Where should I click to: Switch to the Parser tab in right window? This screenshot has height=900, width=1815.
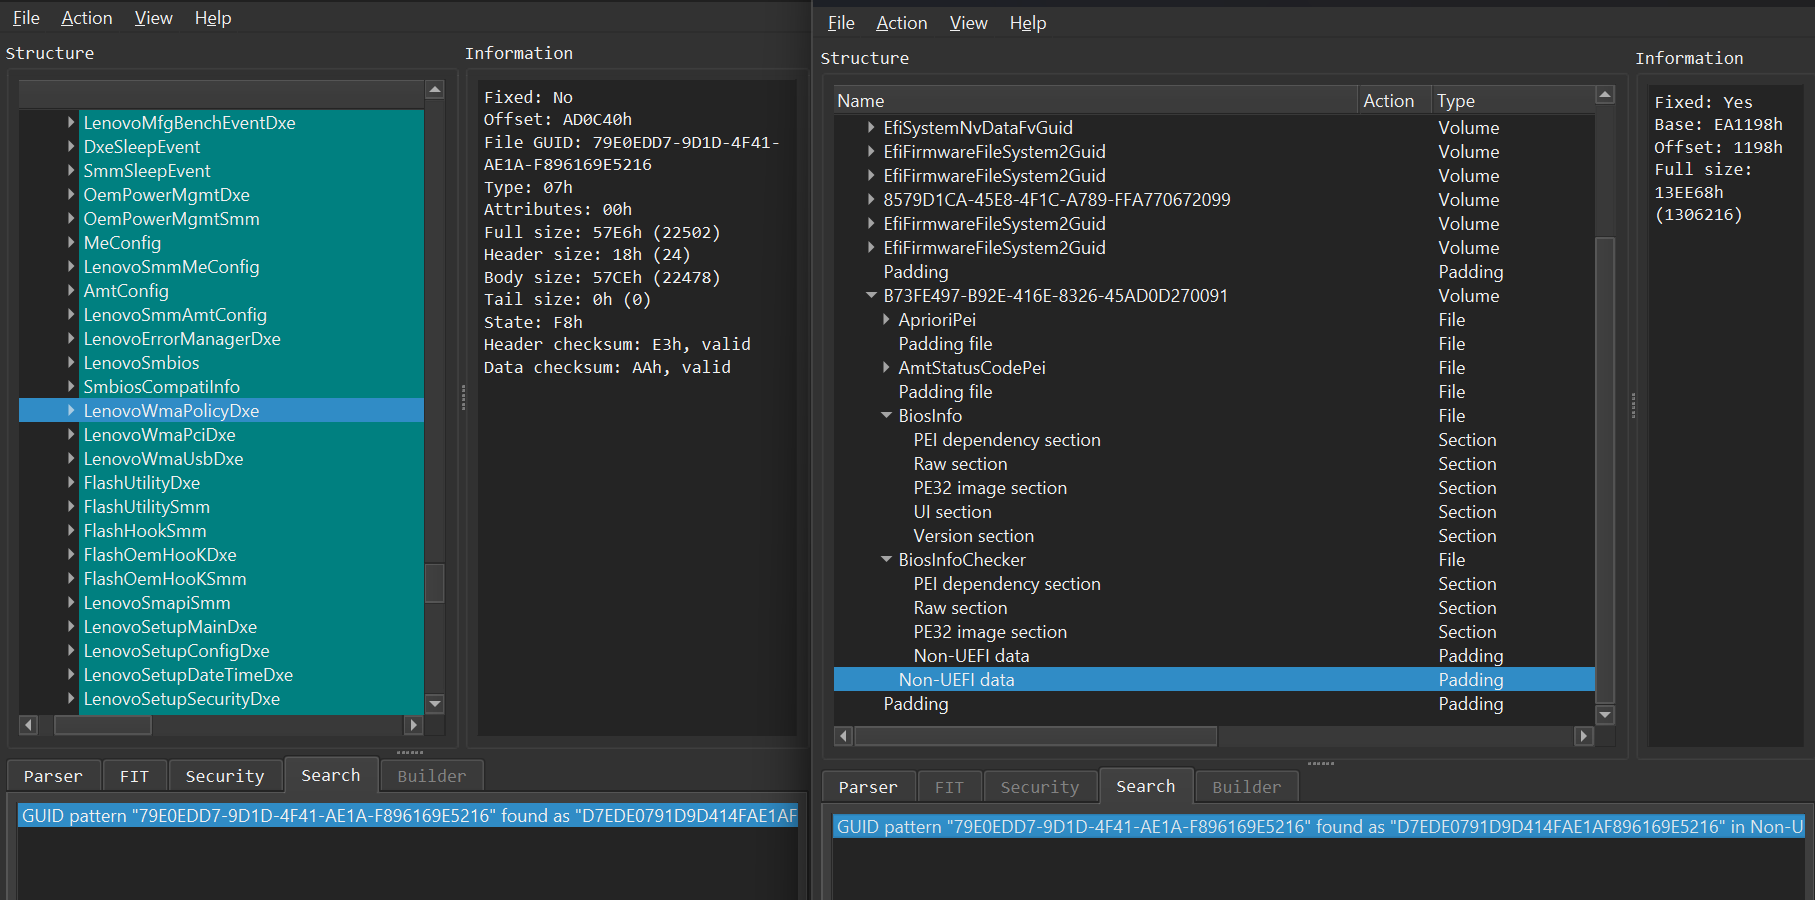867,787
